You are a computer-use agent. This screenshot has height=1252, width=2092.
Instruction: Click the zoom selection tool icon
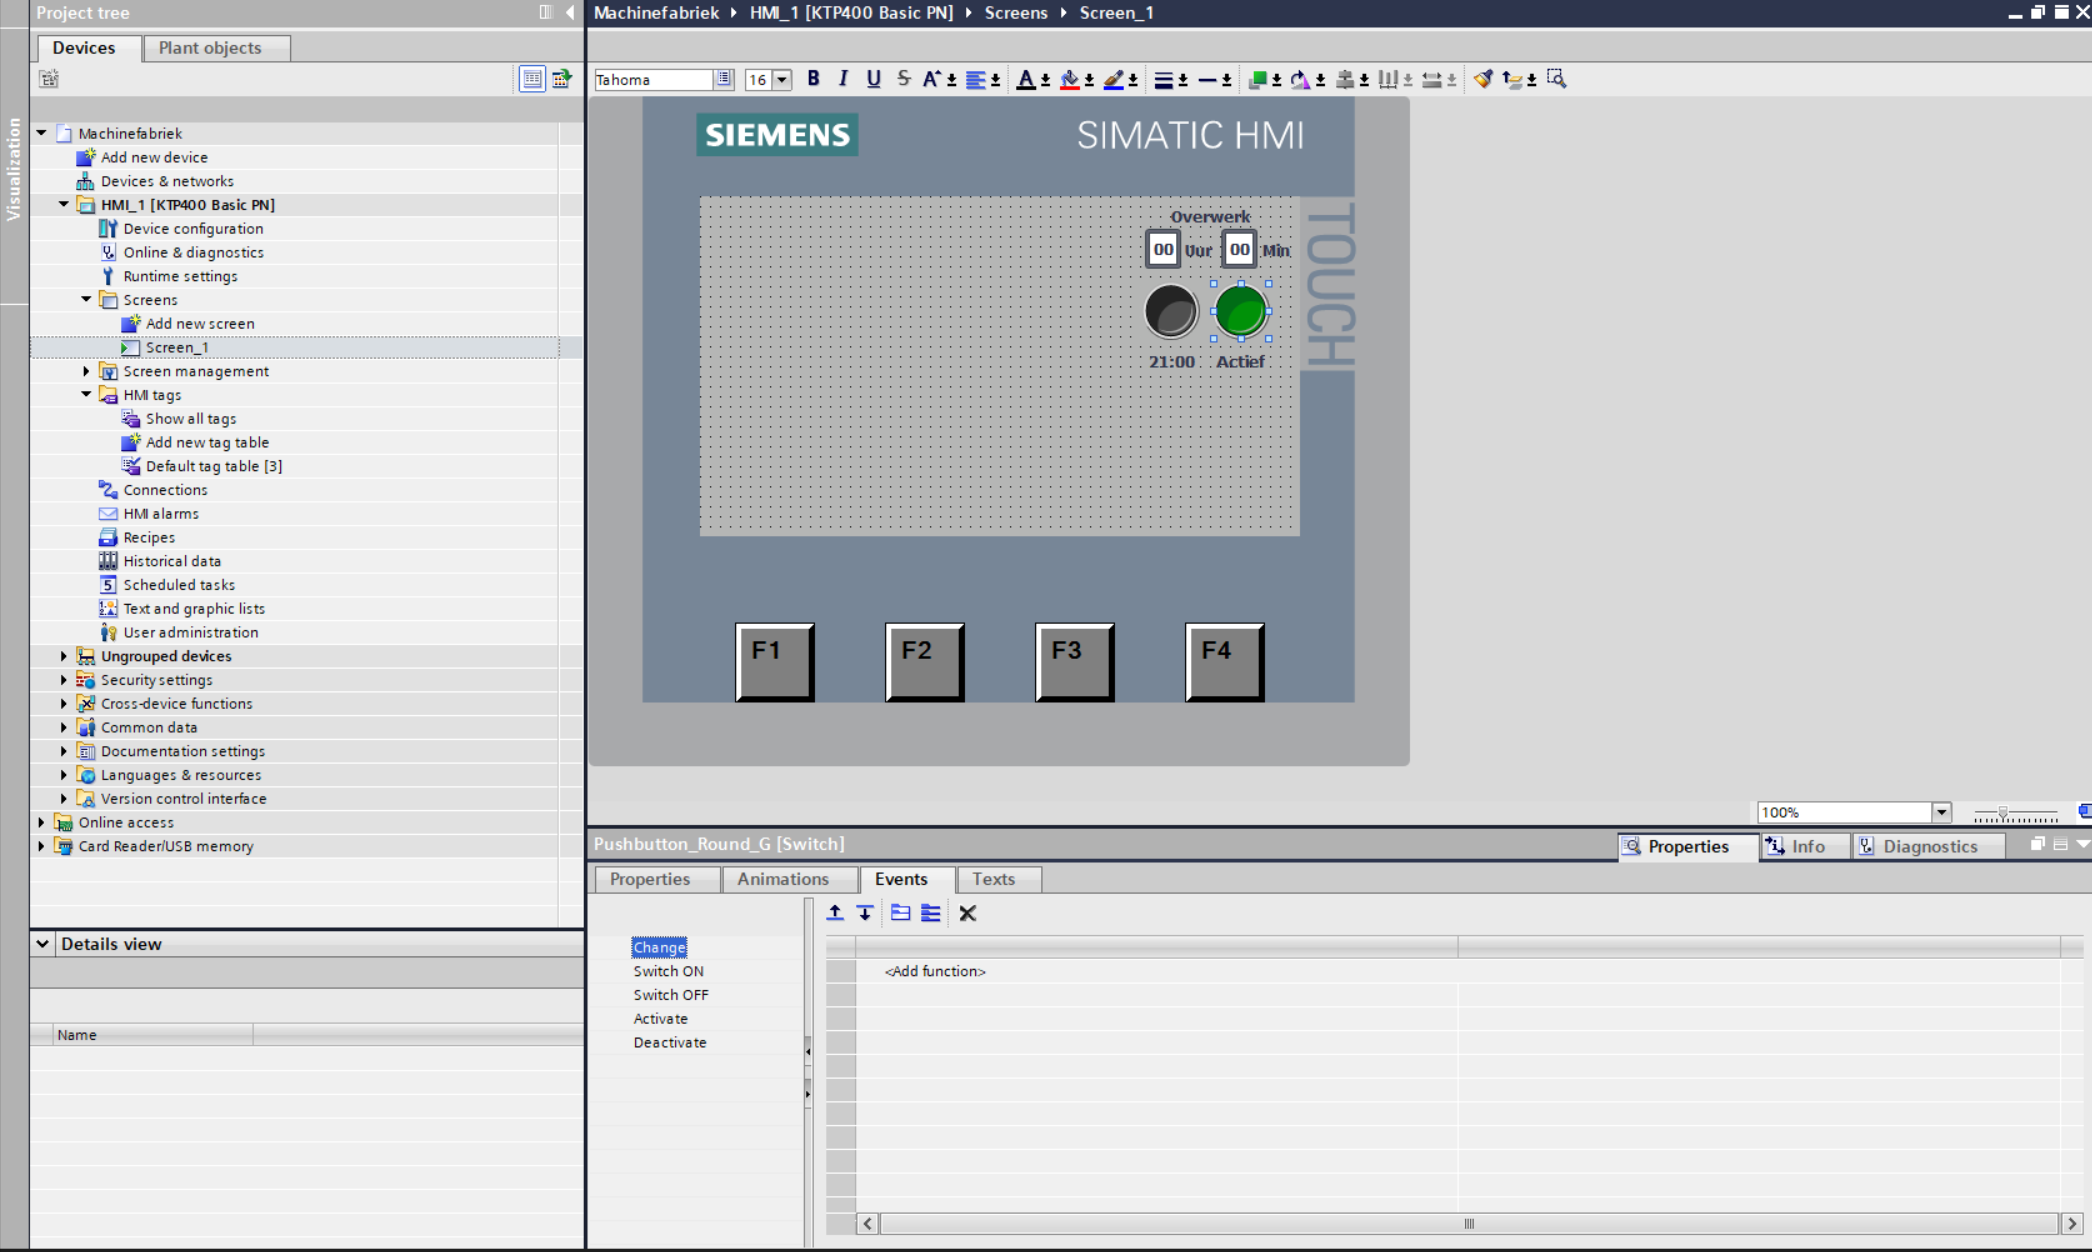click(1556, 79)
